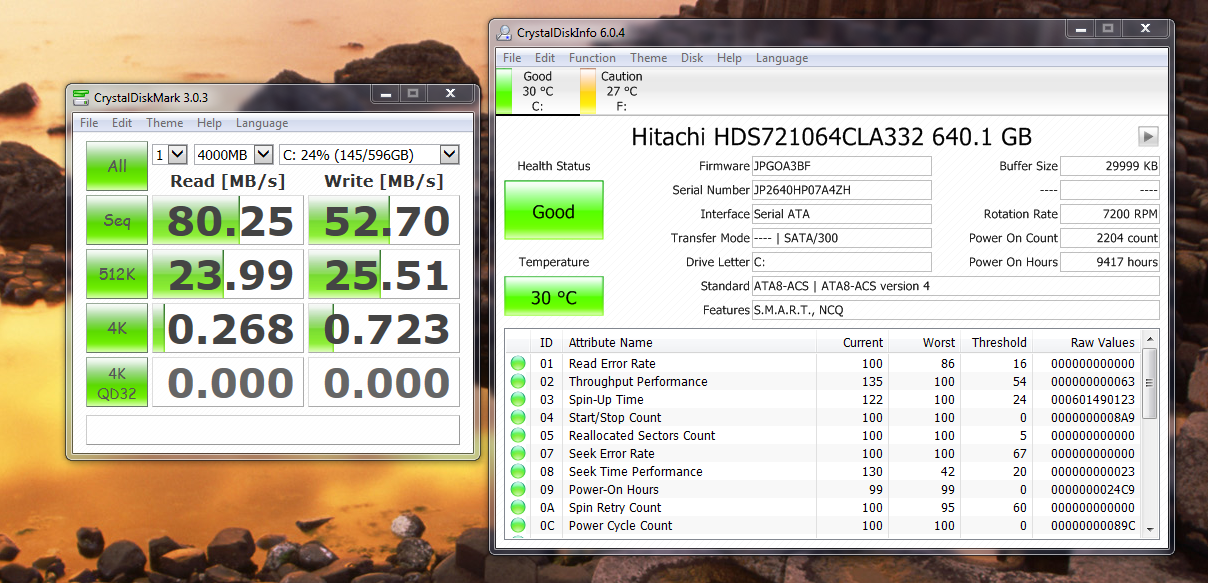Click the CrystalDiskMark title bar icon

click(81, 97)
